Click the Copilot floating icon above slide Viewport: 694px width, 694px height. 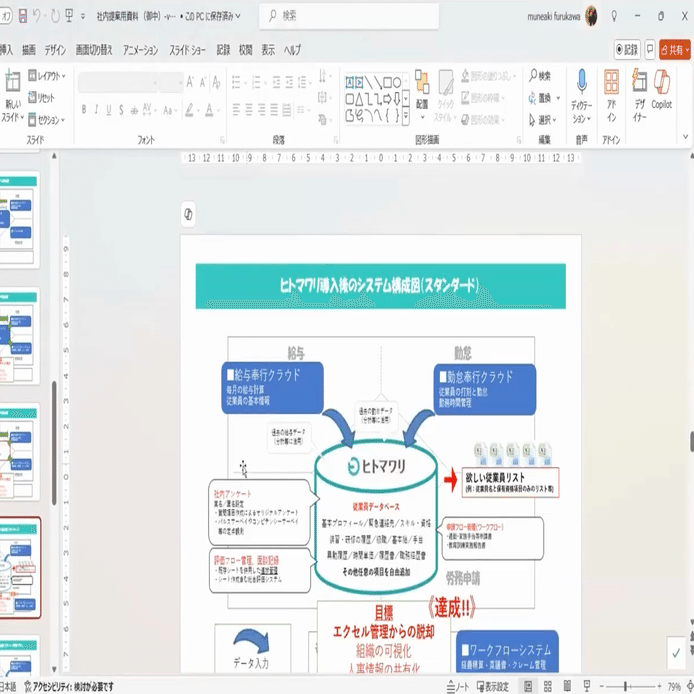pyautogui.click(x=188, y=214)
